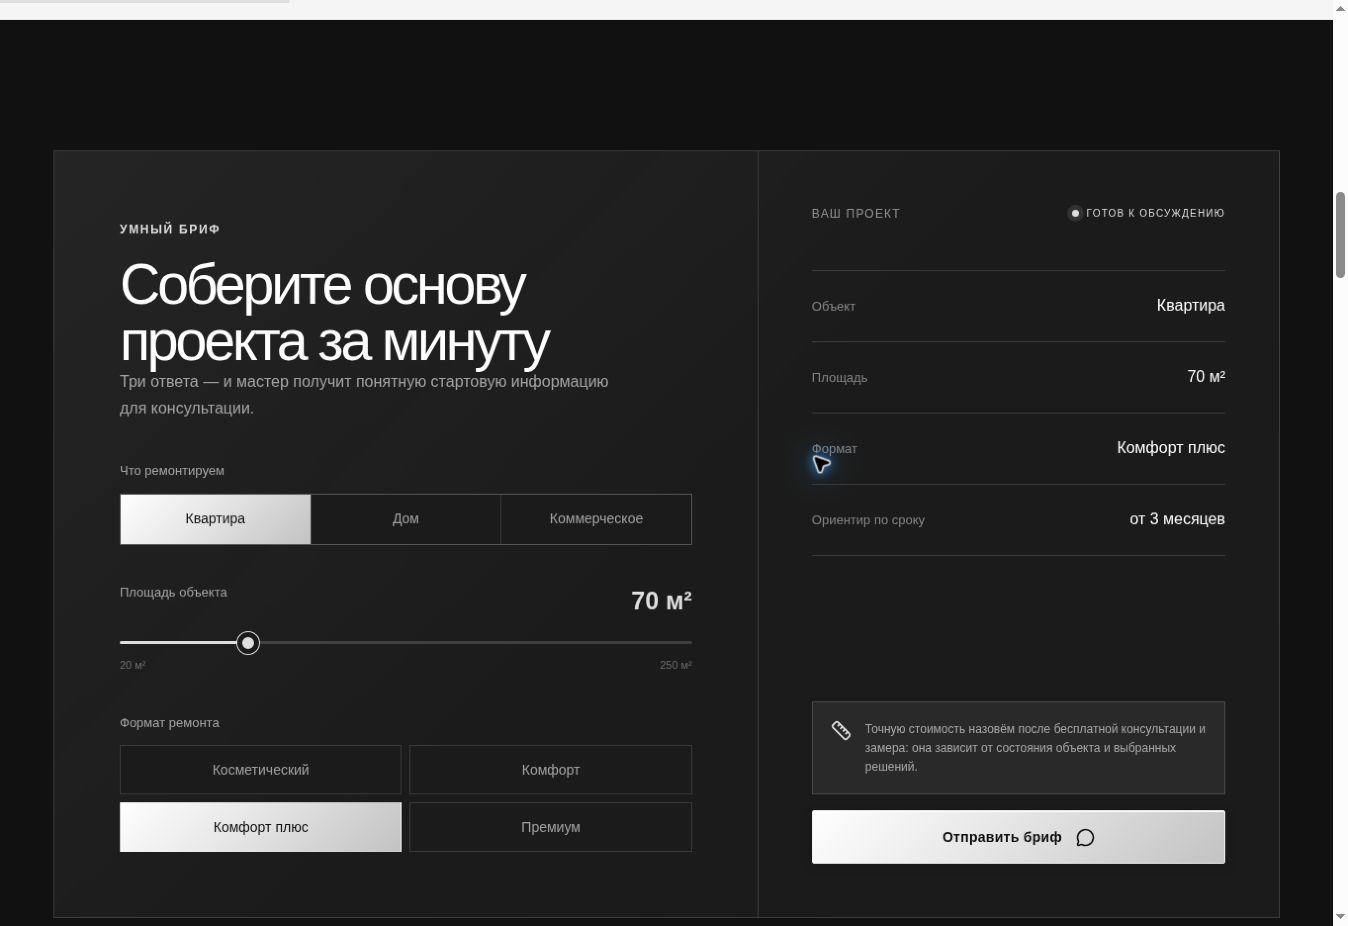Click the chat bubble icon in Отправить бриф
Screen dimensions: 1348x926
[x=1085, y=837]
